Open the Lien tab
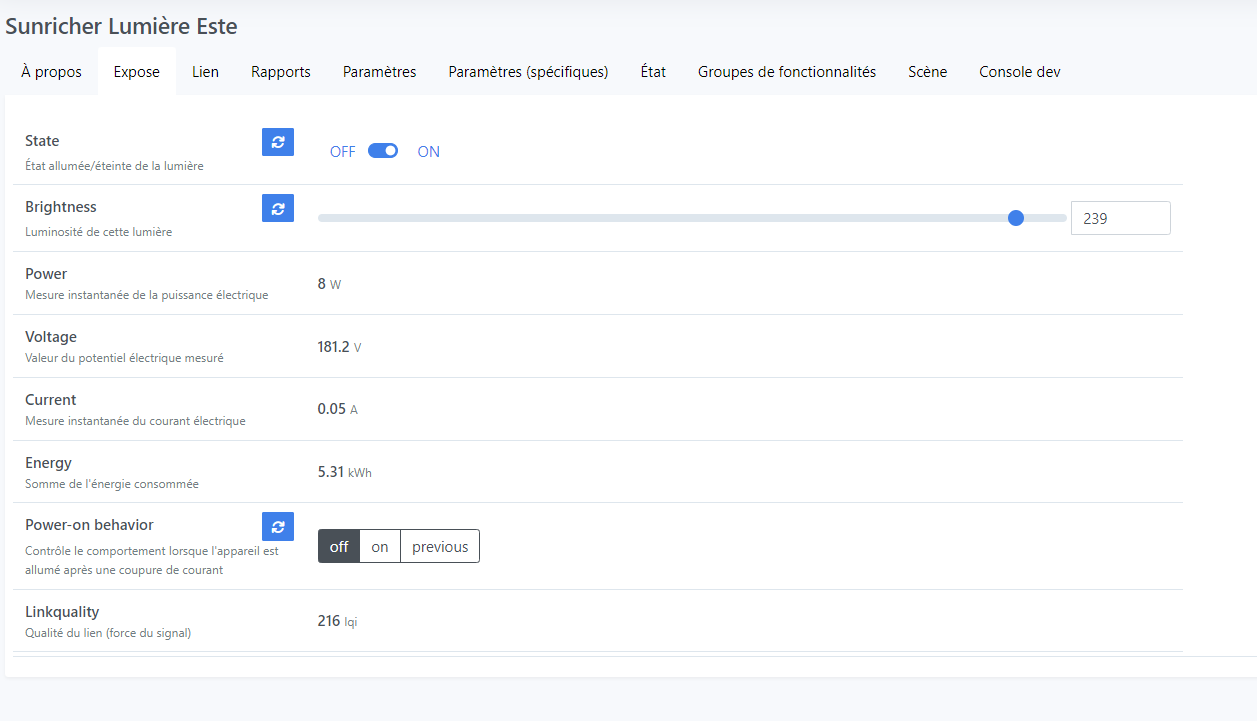The width and height of the screenshot is (1257, 721). click(205, 72)
